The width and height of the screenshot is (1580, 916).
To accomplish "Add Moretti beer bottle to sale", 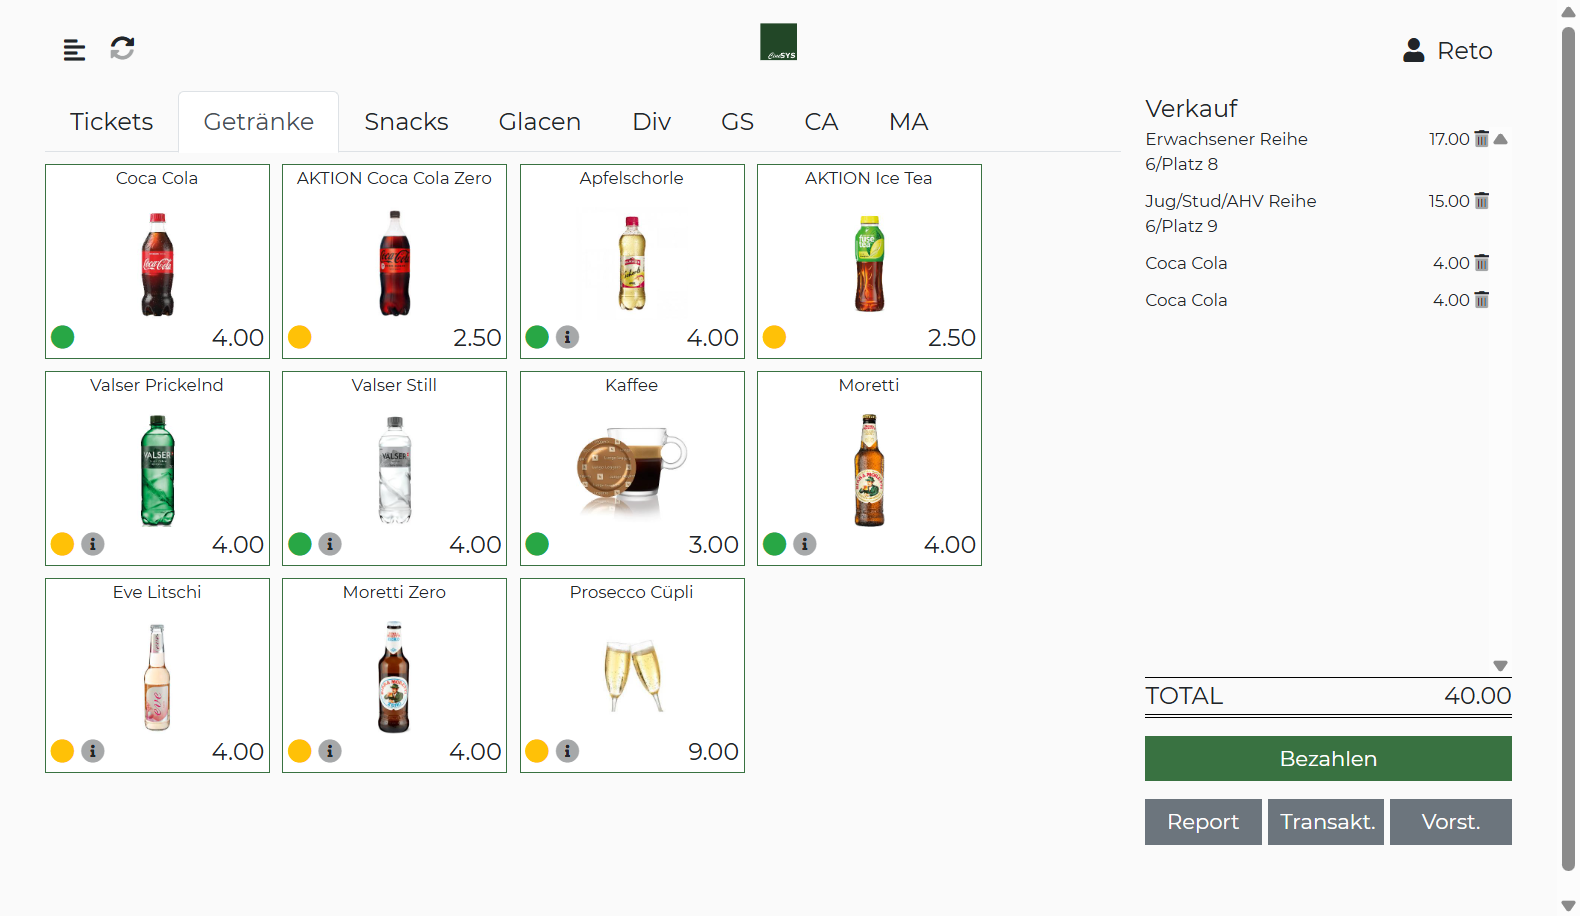I will (x=869, y=471).
